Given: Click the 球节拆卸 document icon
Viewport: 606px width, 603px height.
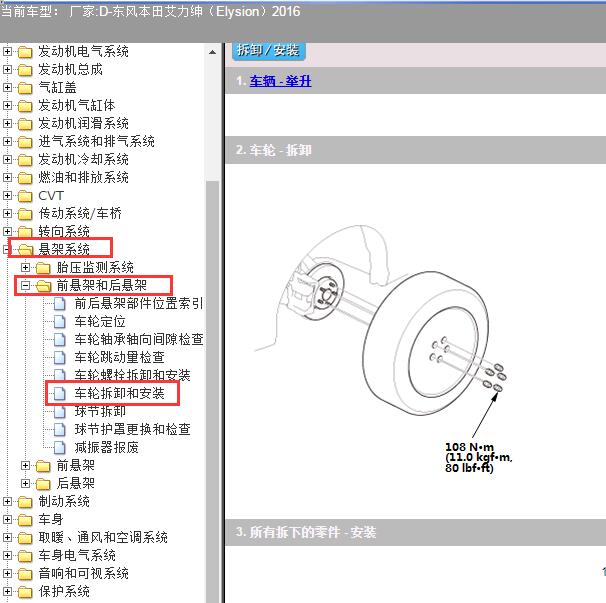Looking at the screenshot, I should pos(60,412).
